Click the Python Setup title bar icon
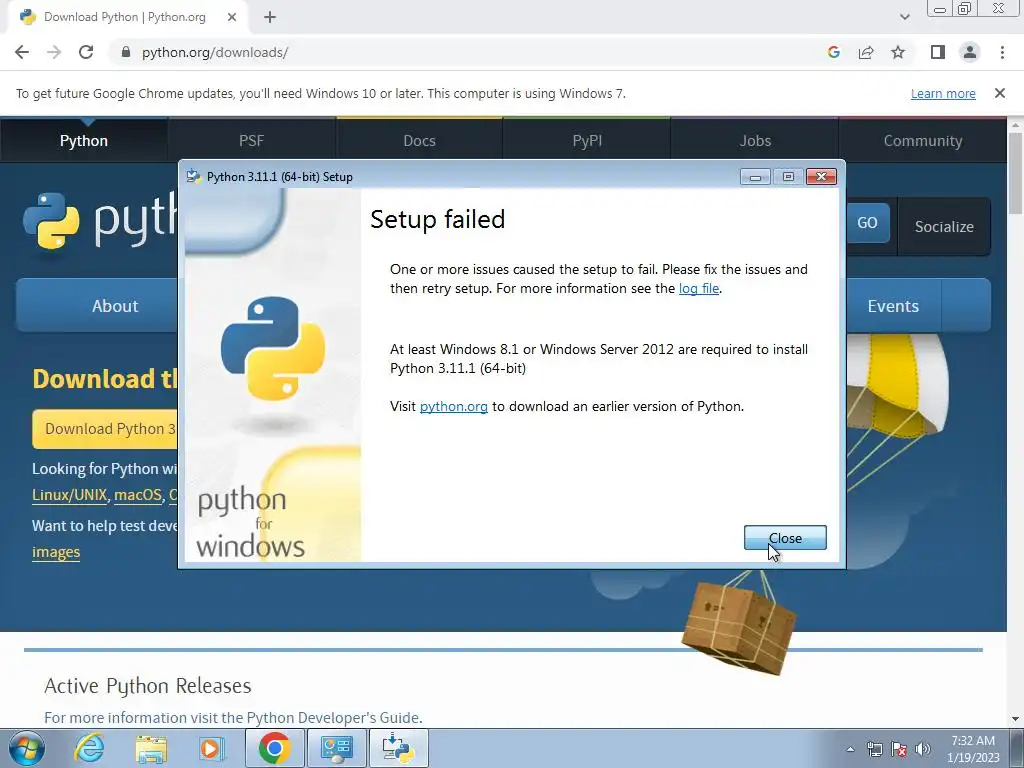This screenshot has height=768, width=1024. [193, 176]
